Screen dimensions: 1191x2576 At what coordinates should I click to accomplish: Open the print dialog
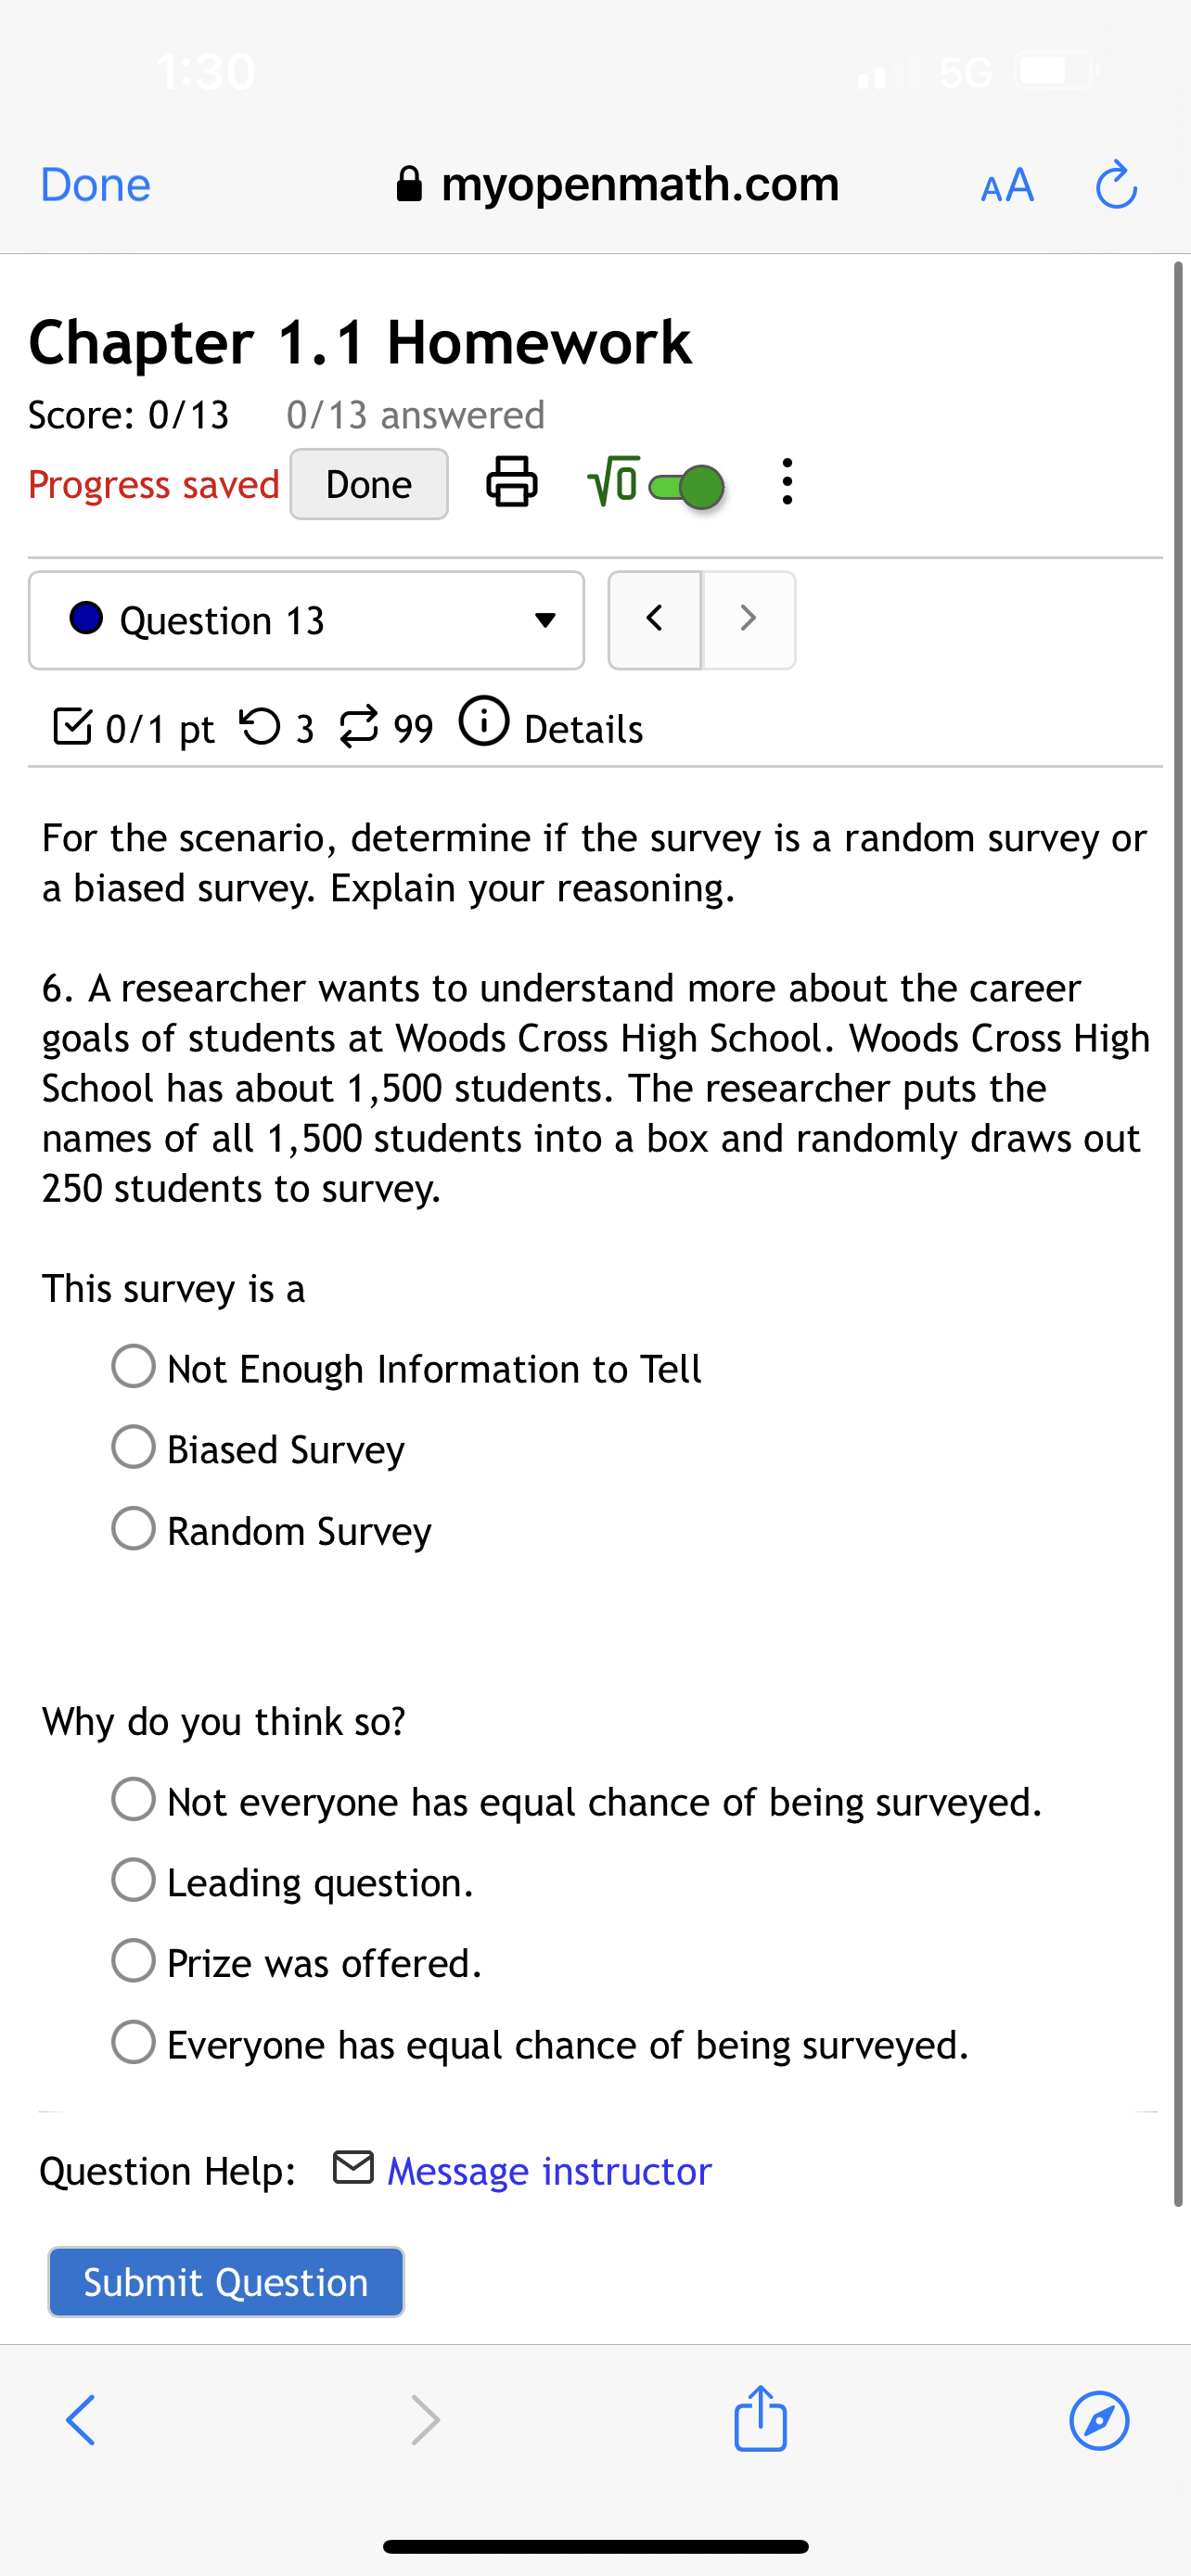pos(512,483)
